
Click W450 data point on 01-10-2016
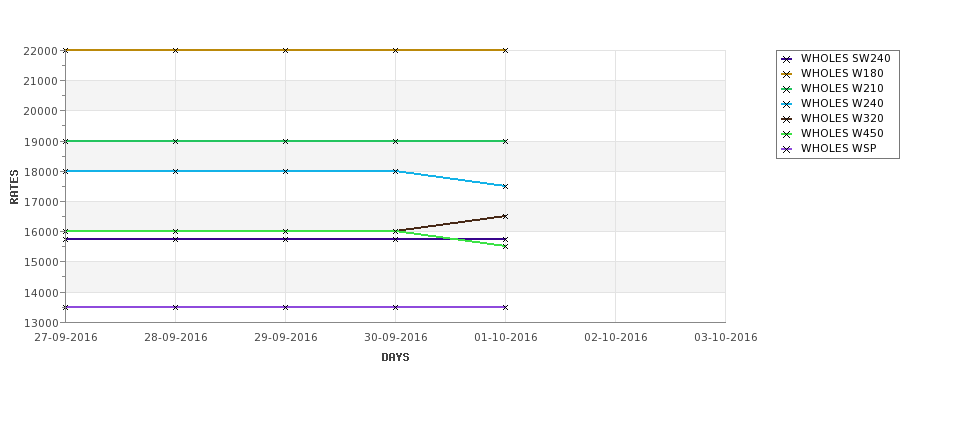(x=505, y=247)
